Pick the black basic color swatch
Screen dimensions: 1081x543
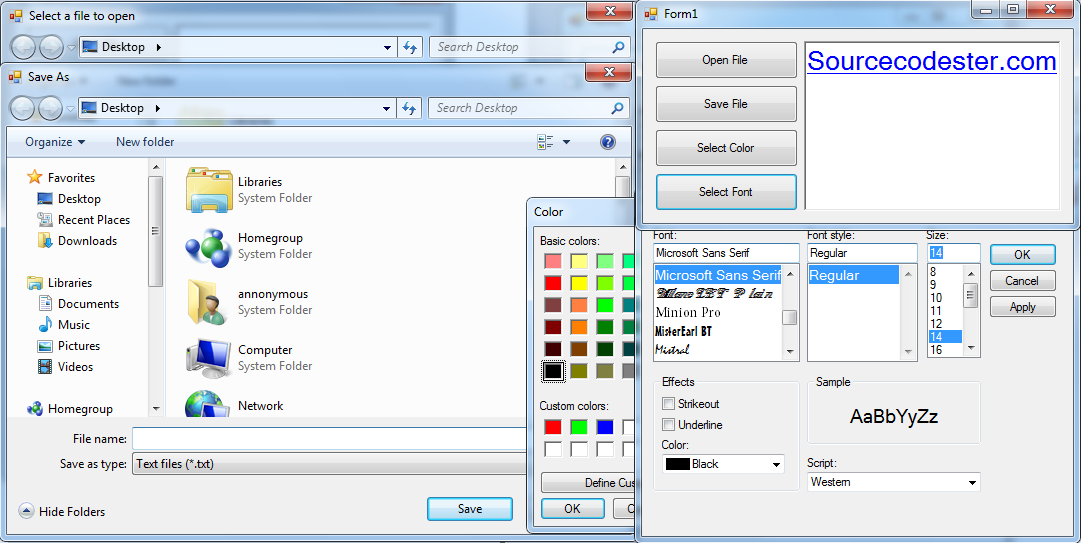tap(553, 371)
